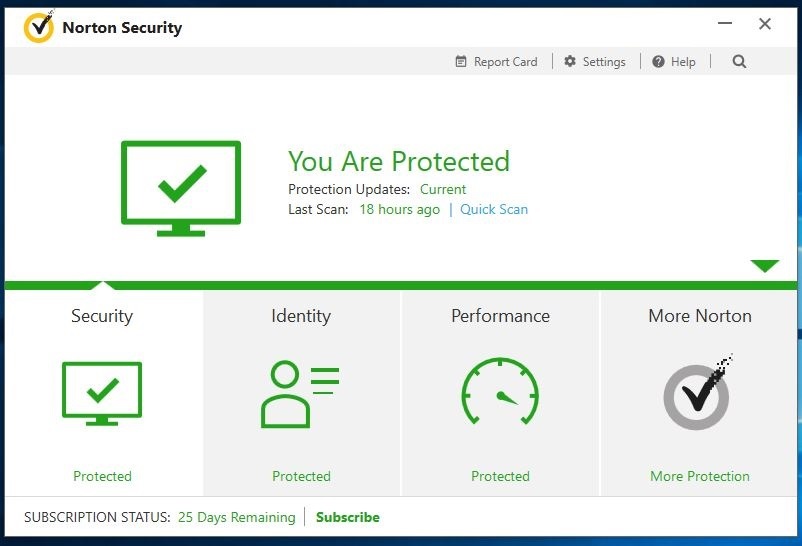The image size is (802, 546).
Task: Click the Settings gear icon
Action: click(570, 61)
